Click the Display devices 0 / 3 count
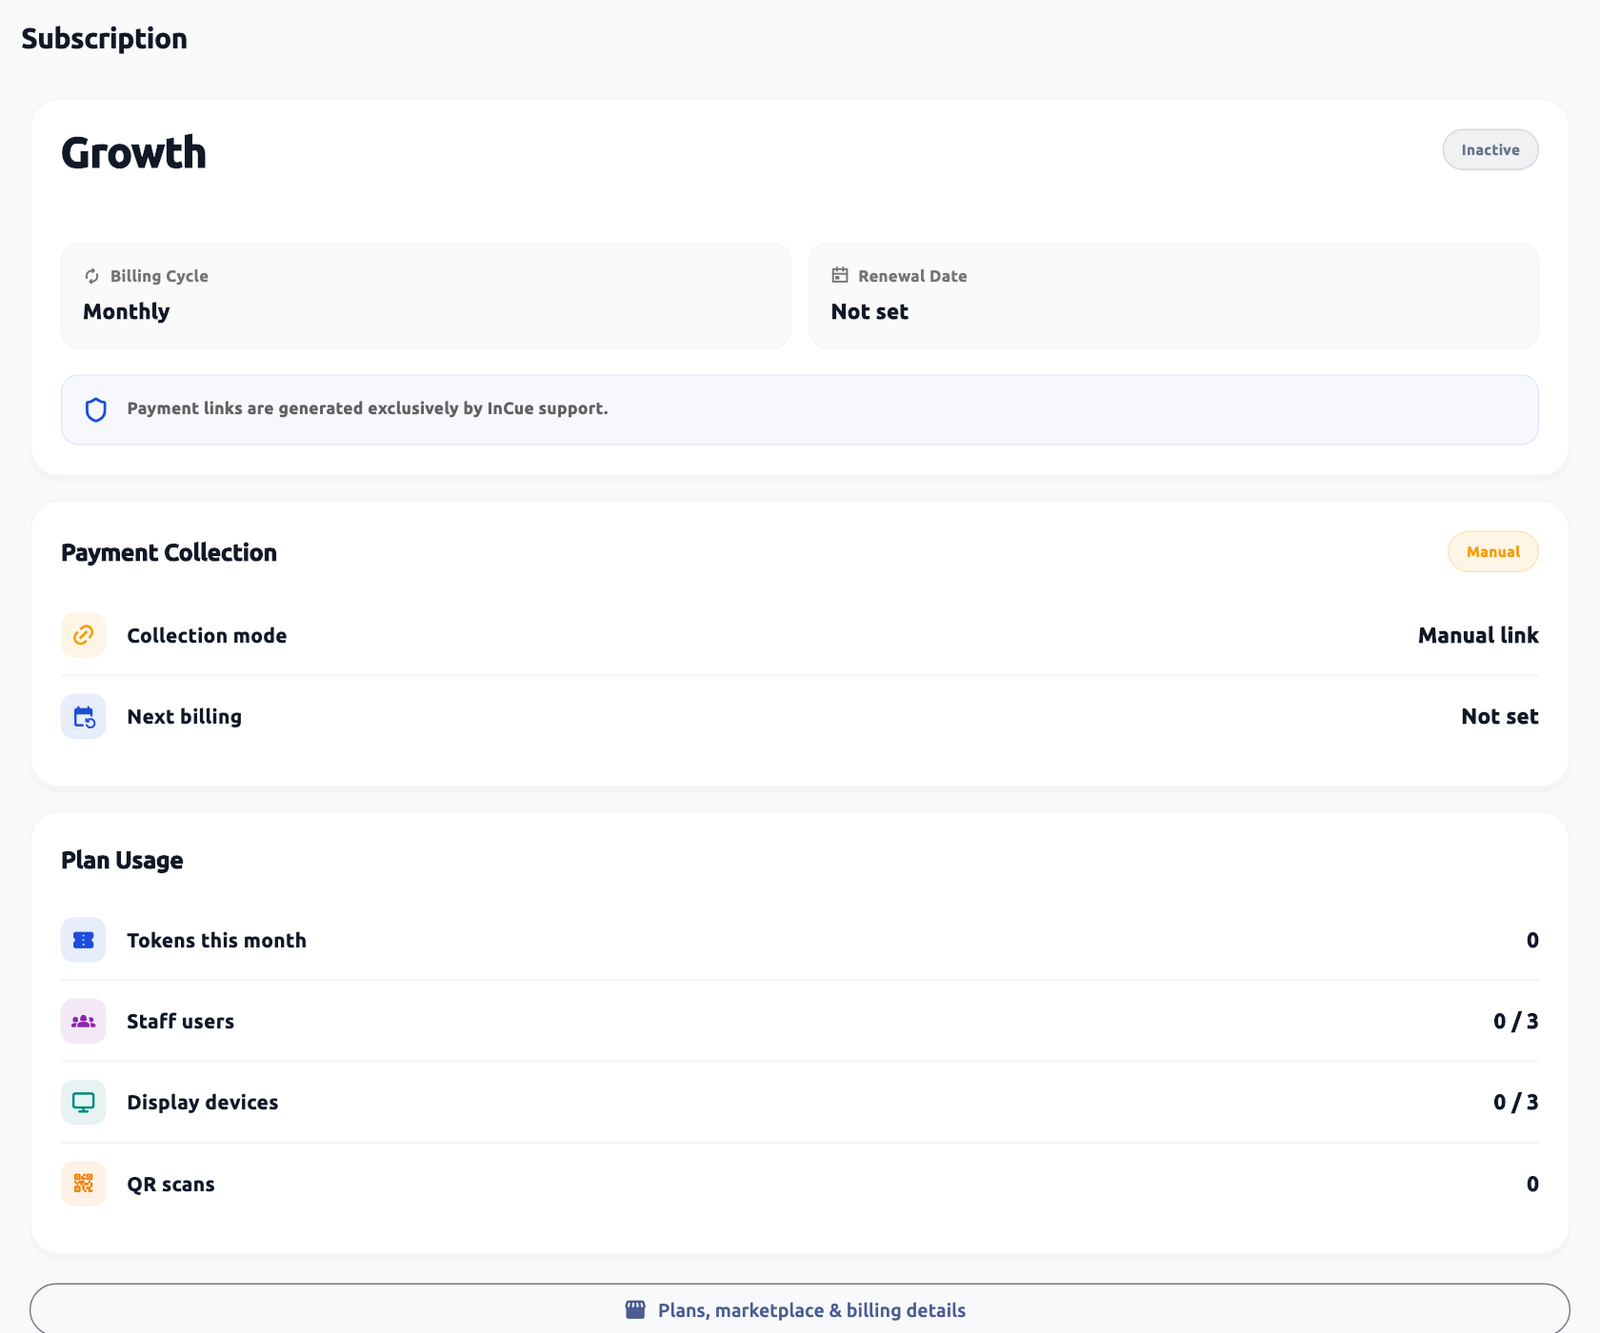 pos(1516,1102)
